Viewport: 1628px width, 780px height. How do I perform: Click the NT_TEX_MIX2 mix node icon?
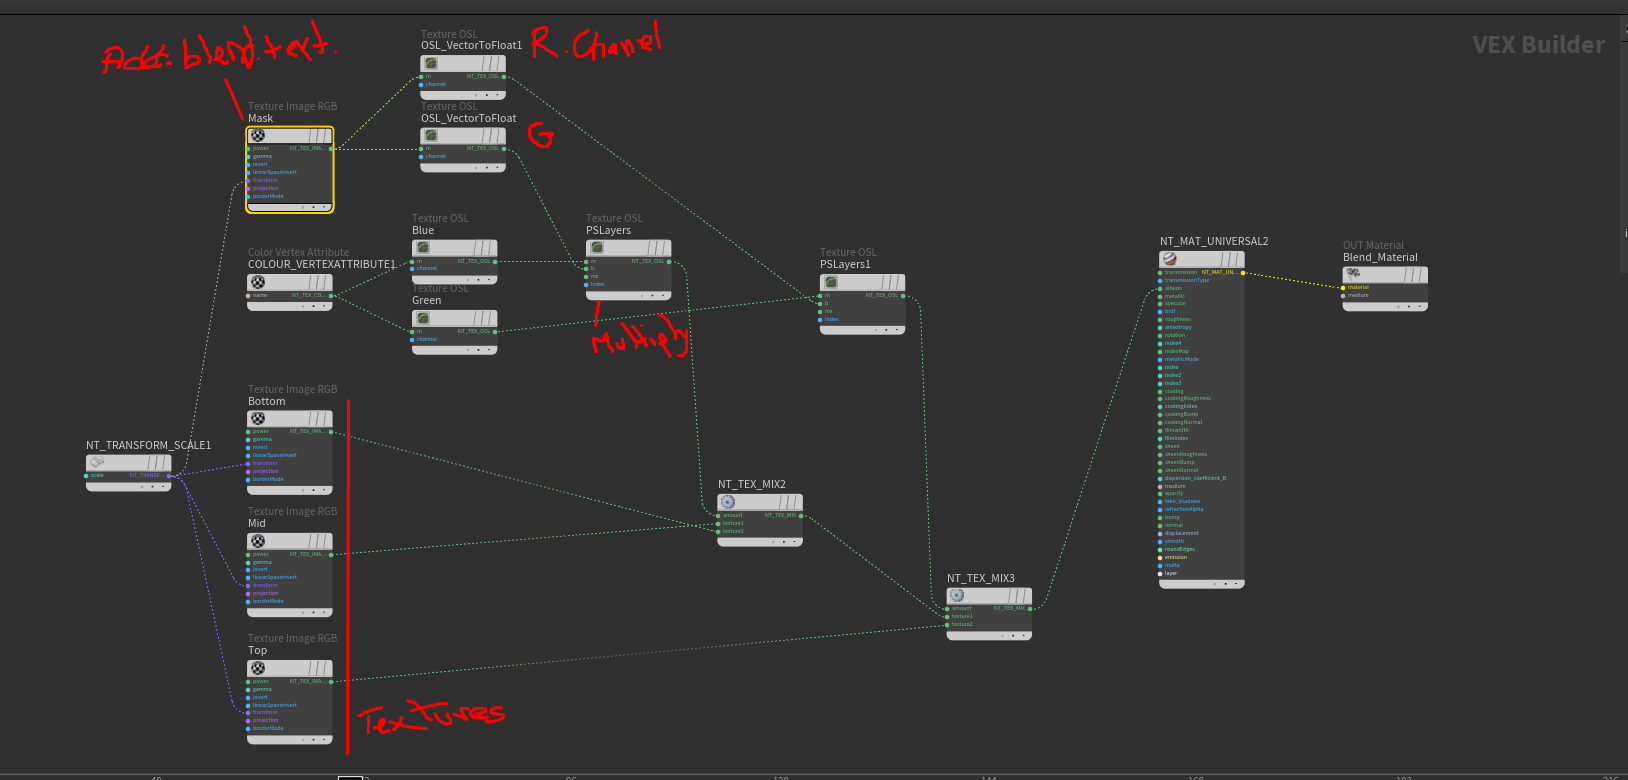click(x=728, y=502)
